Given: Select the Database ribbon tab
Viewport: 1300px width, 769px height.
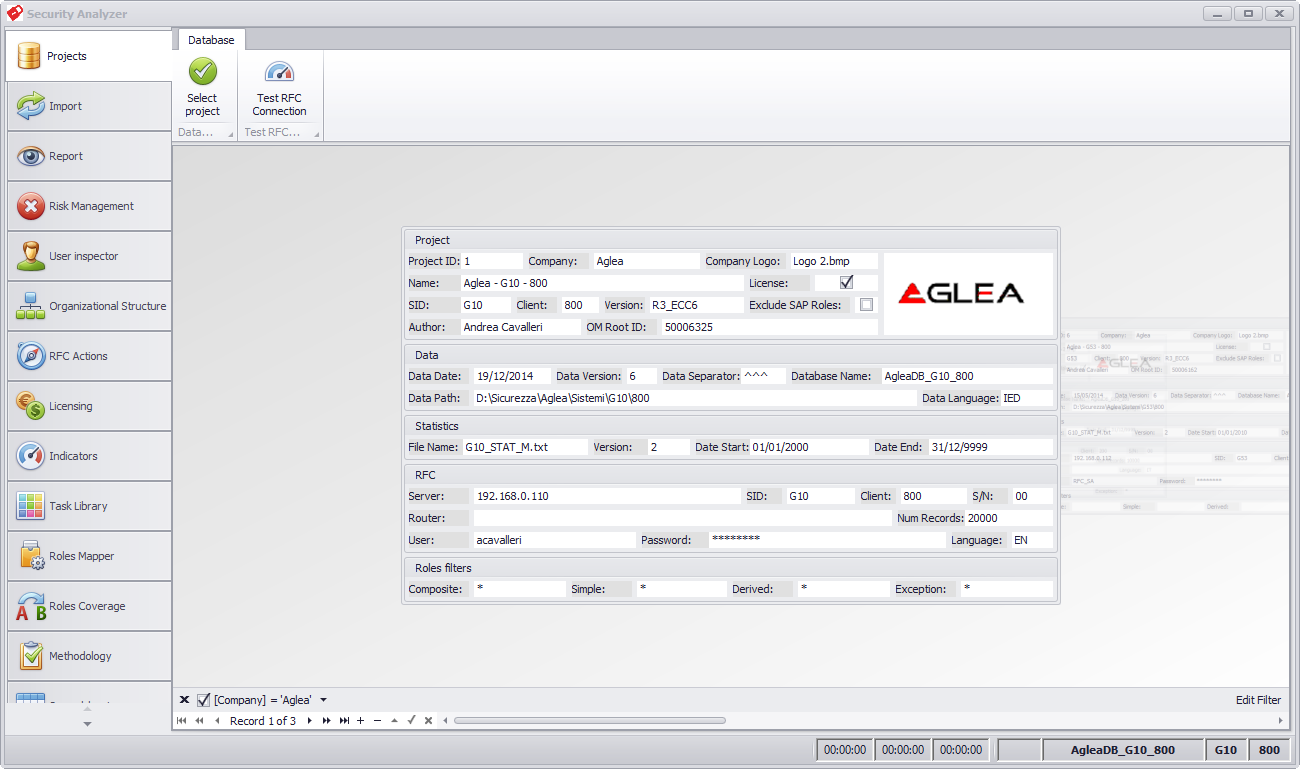Looking at the screenshot, I should [x=211, y=40].
